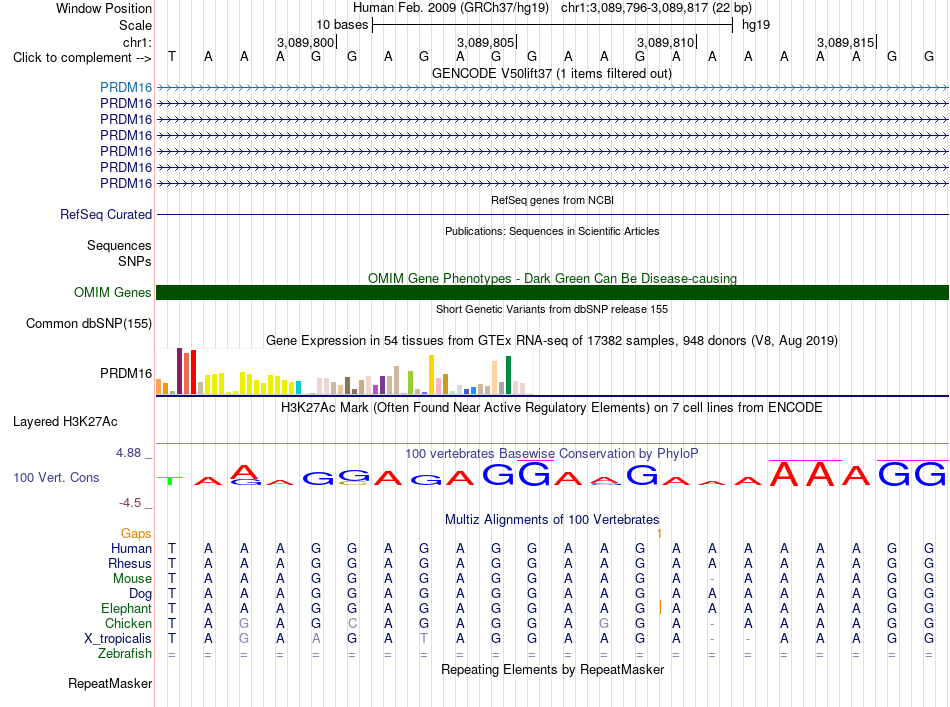Open the H3K27Ac Mark track title

pos(552,407)
